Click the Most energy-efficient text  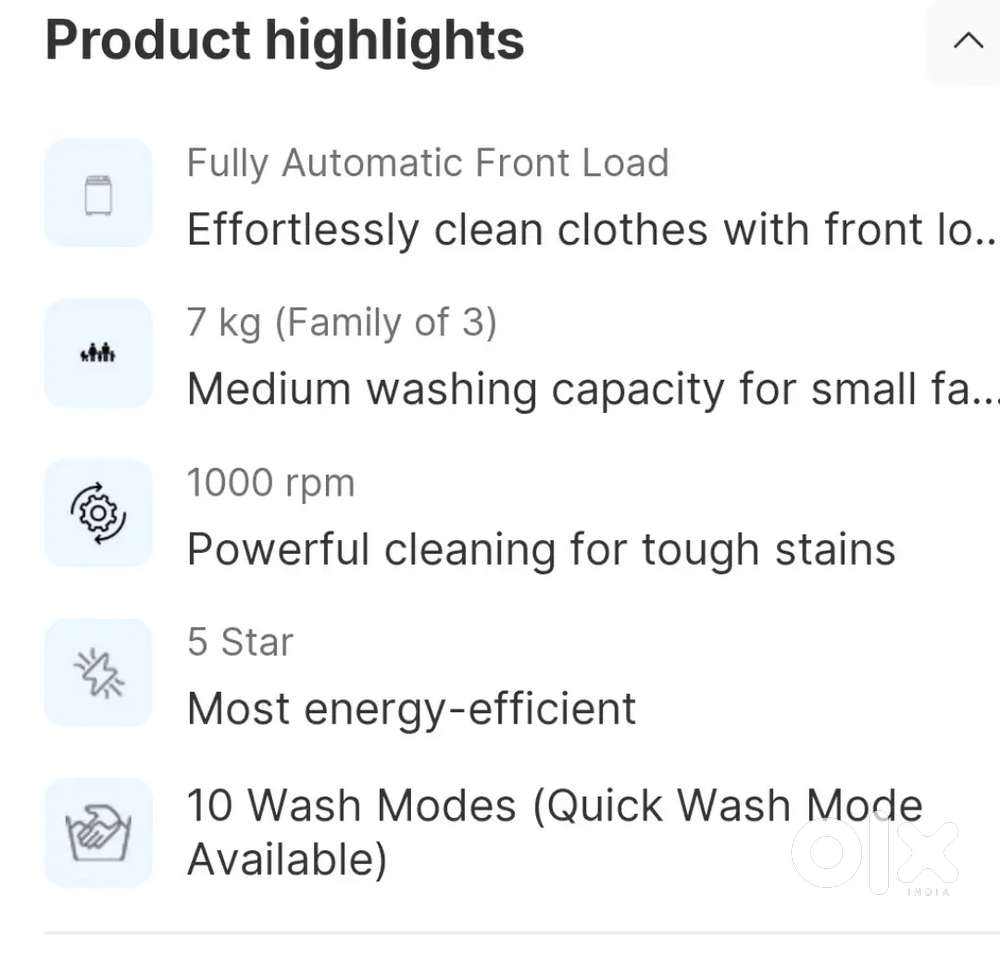coord(412,709)
